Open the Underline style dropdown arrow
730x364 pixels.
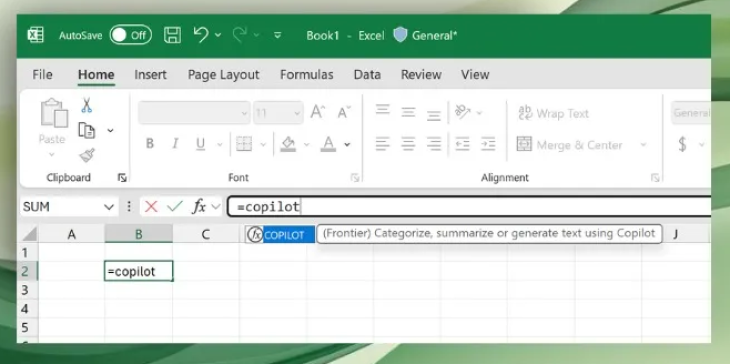pos(220,145)
